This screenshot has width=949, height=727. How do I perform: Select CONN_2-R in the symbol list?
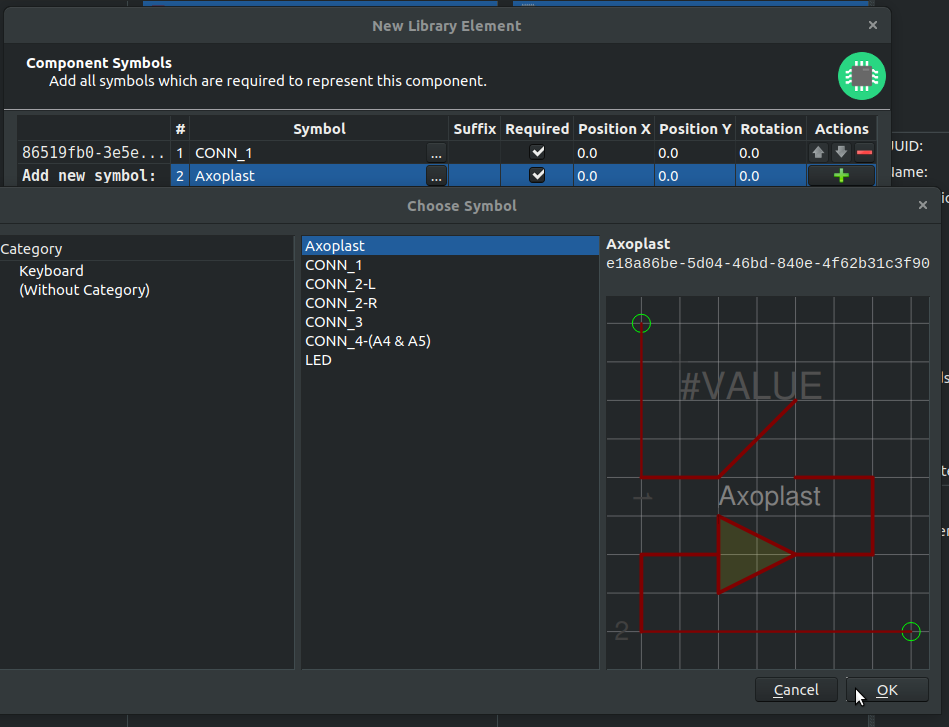(x=450, y=303)
